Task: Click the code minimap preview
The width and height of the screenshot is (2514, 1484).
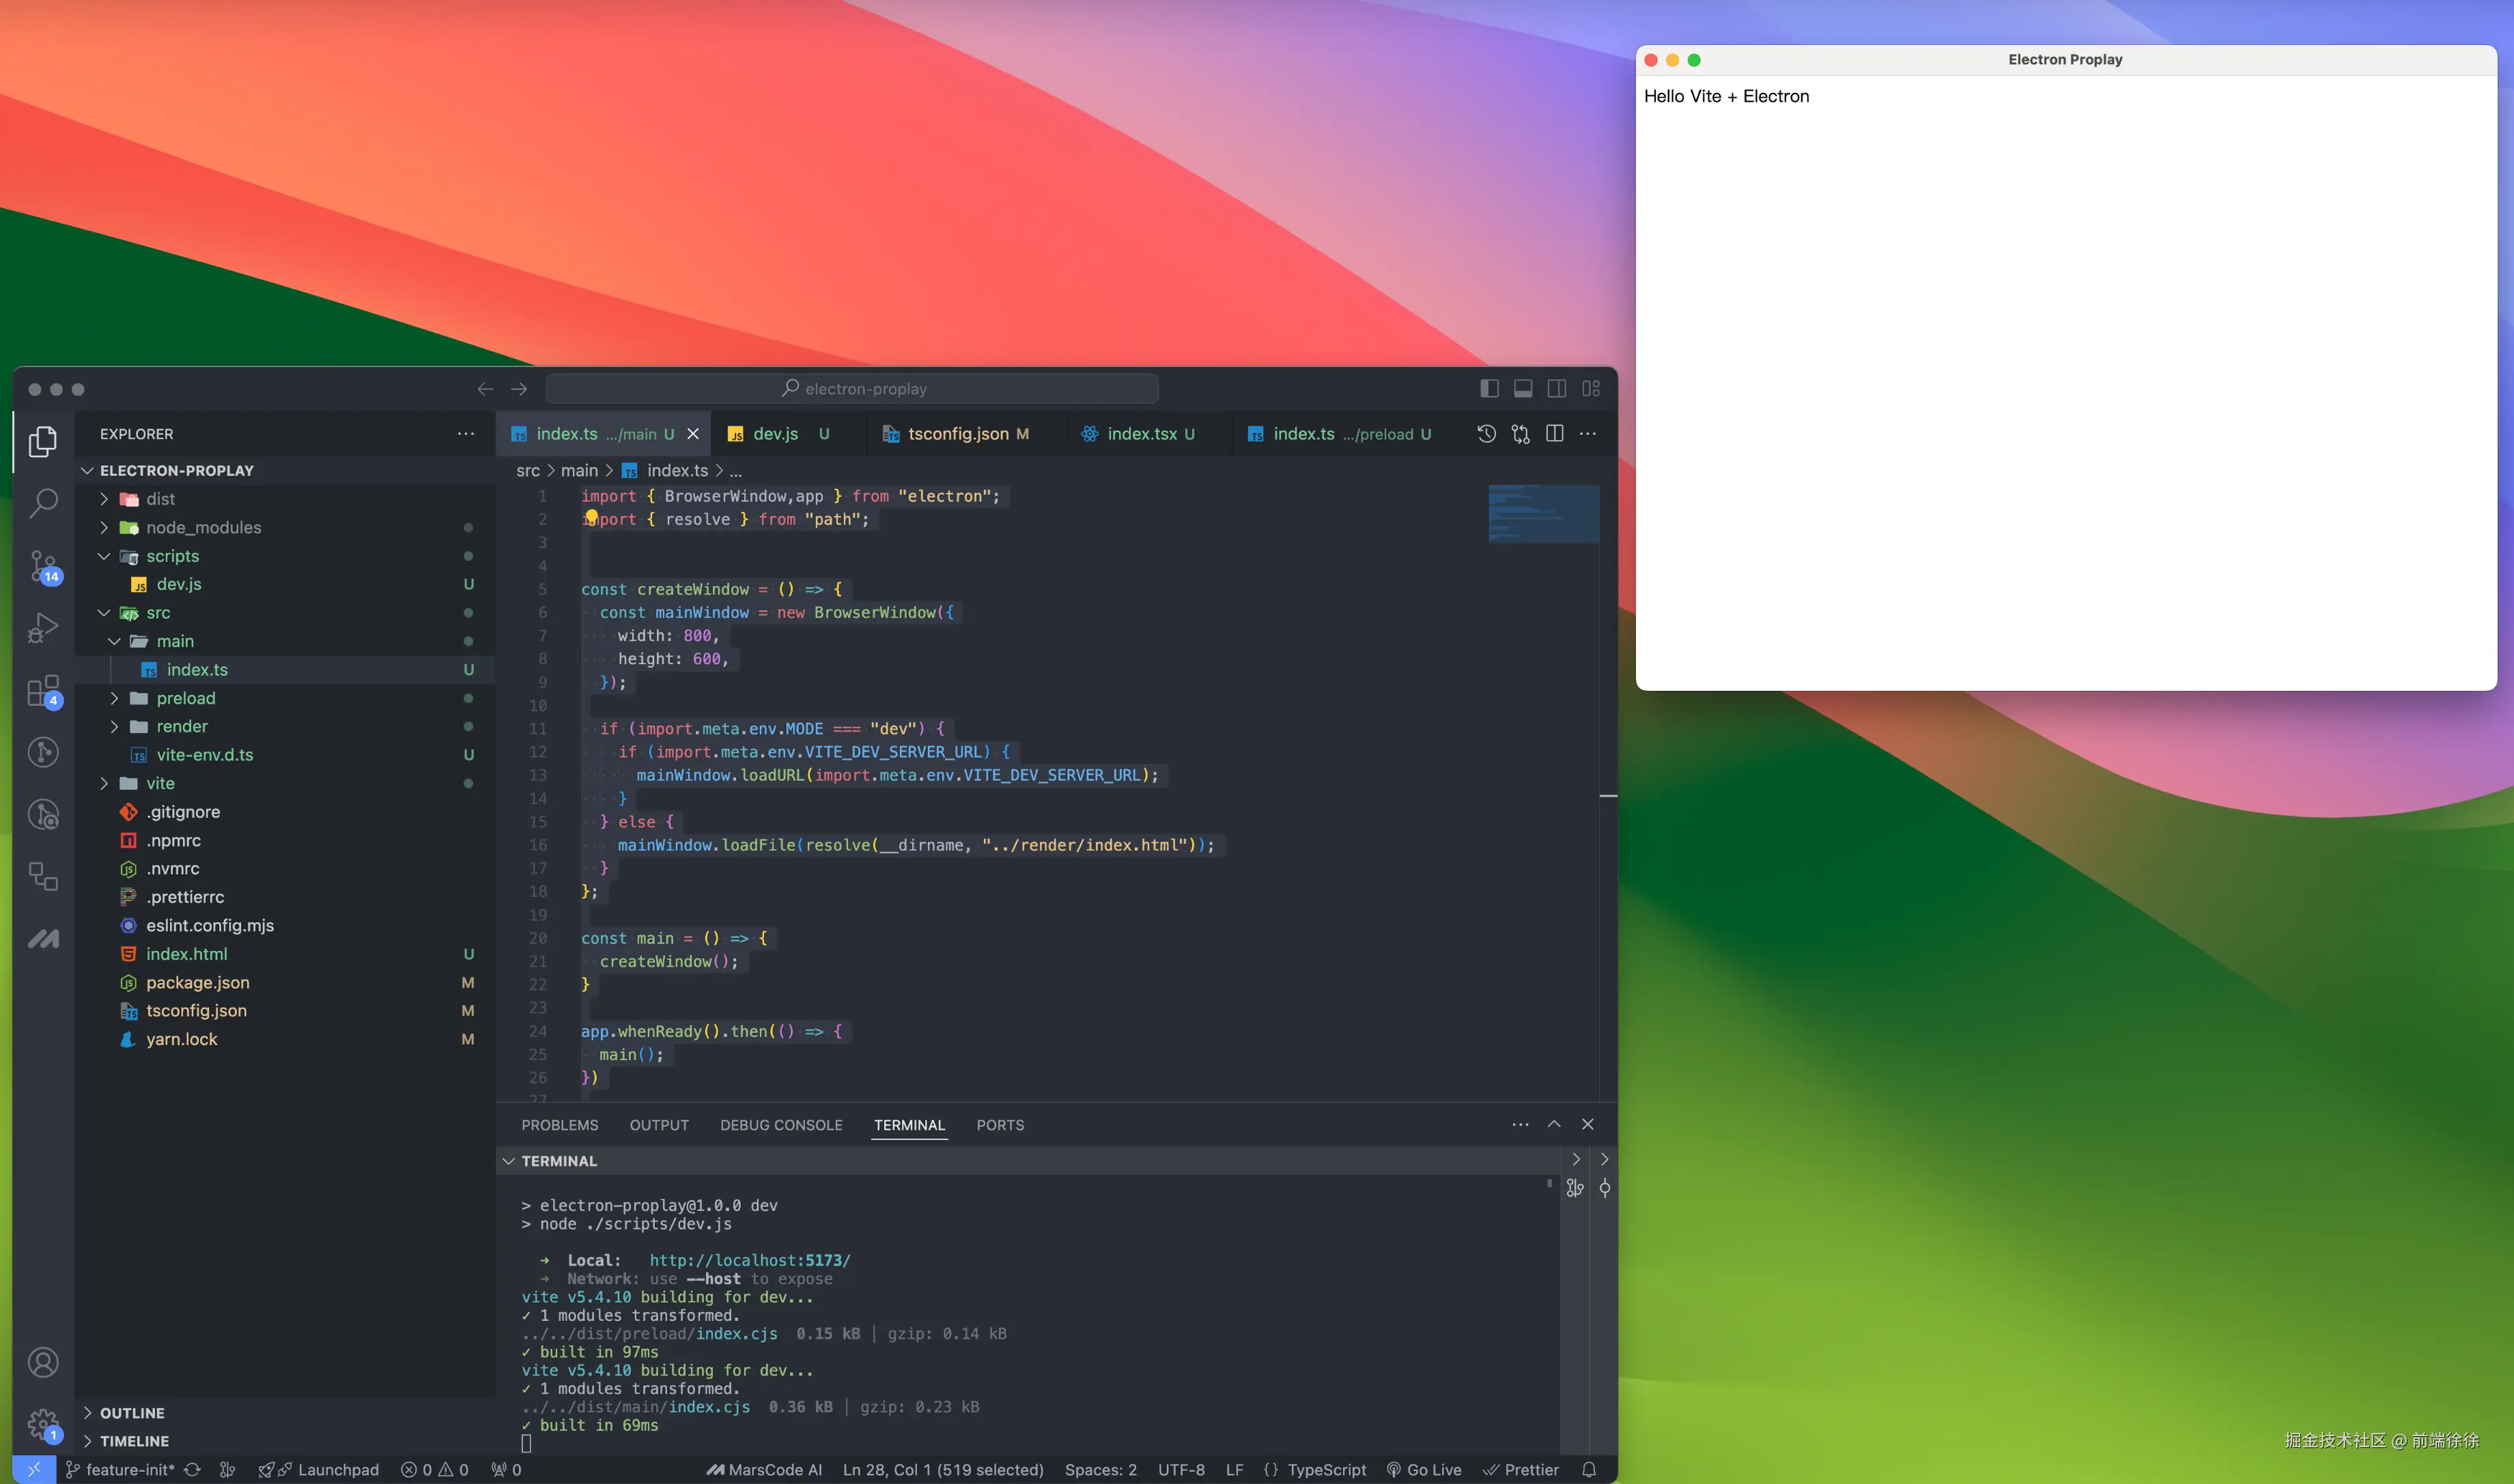Action: click(1543, 514)
